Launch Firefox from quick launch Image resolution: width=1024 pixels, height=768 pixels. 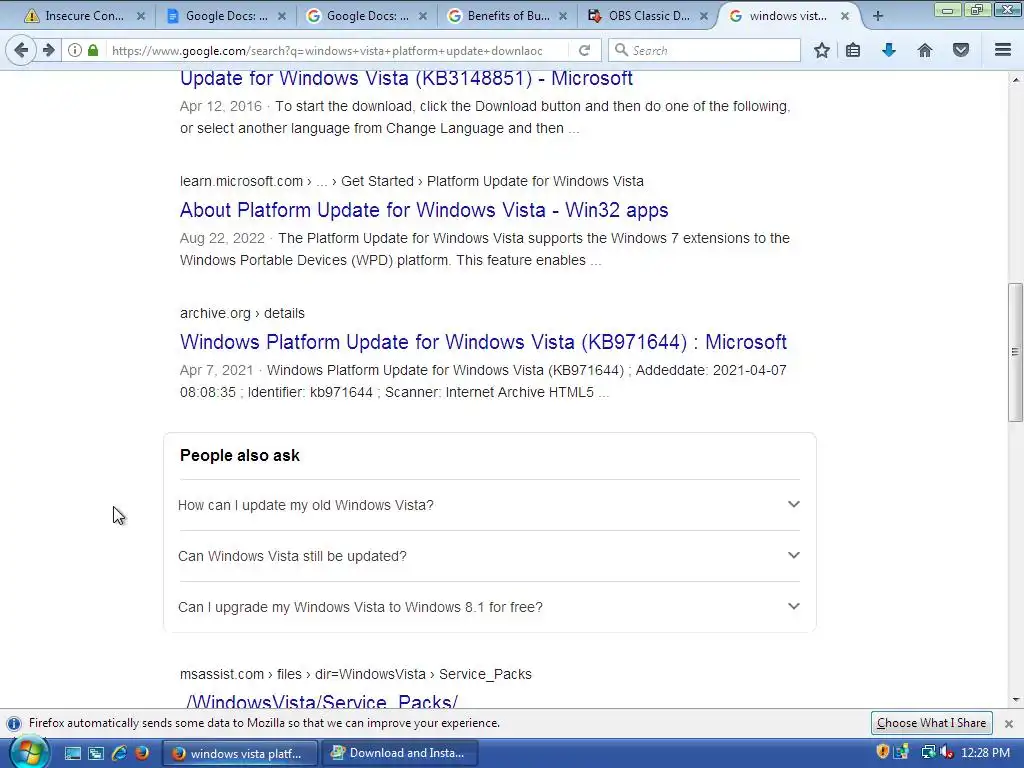pos(141,753)
